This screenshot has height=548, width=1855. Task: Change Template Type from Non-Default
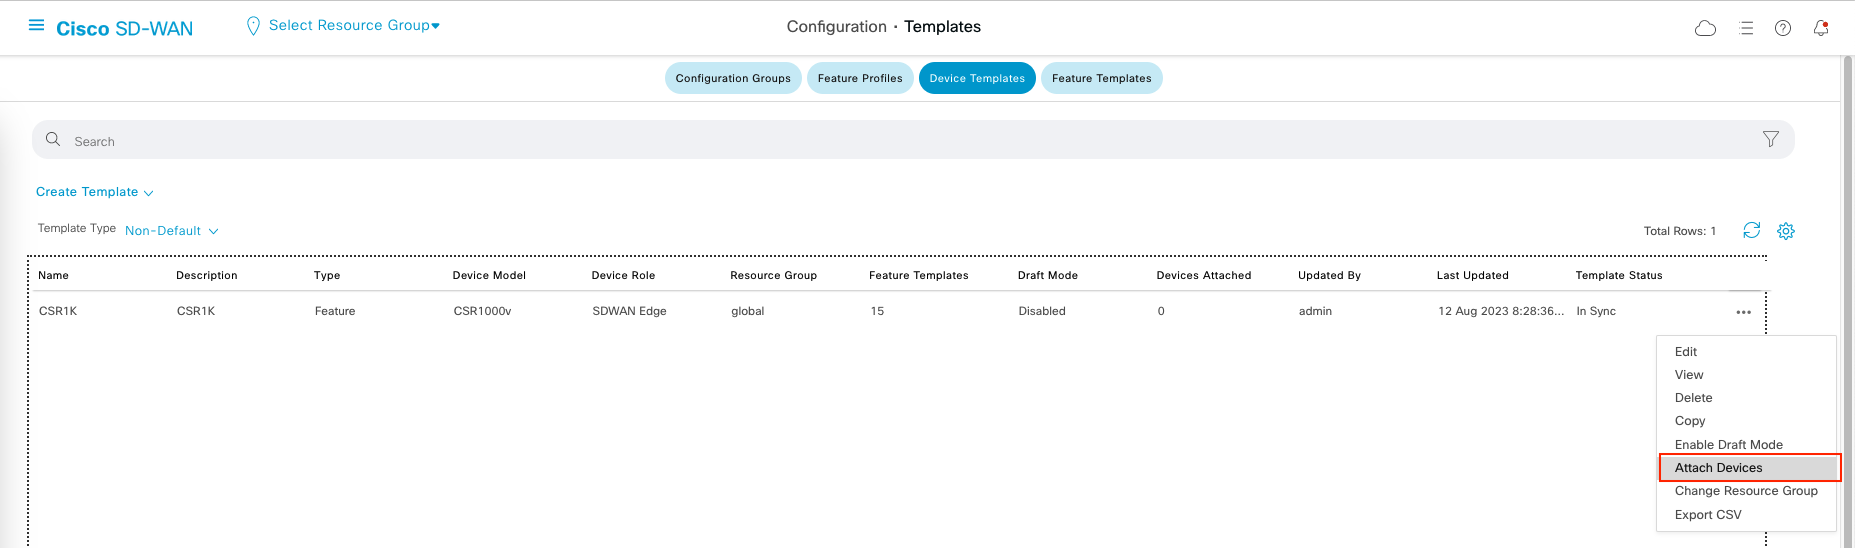[x=171, y=231]
